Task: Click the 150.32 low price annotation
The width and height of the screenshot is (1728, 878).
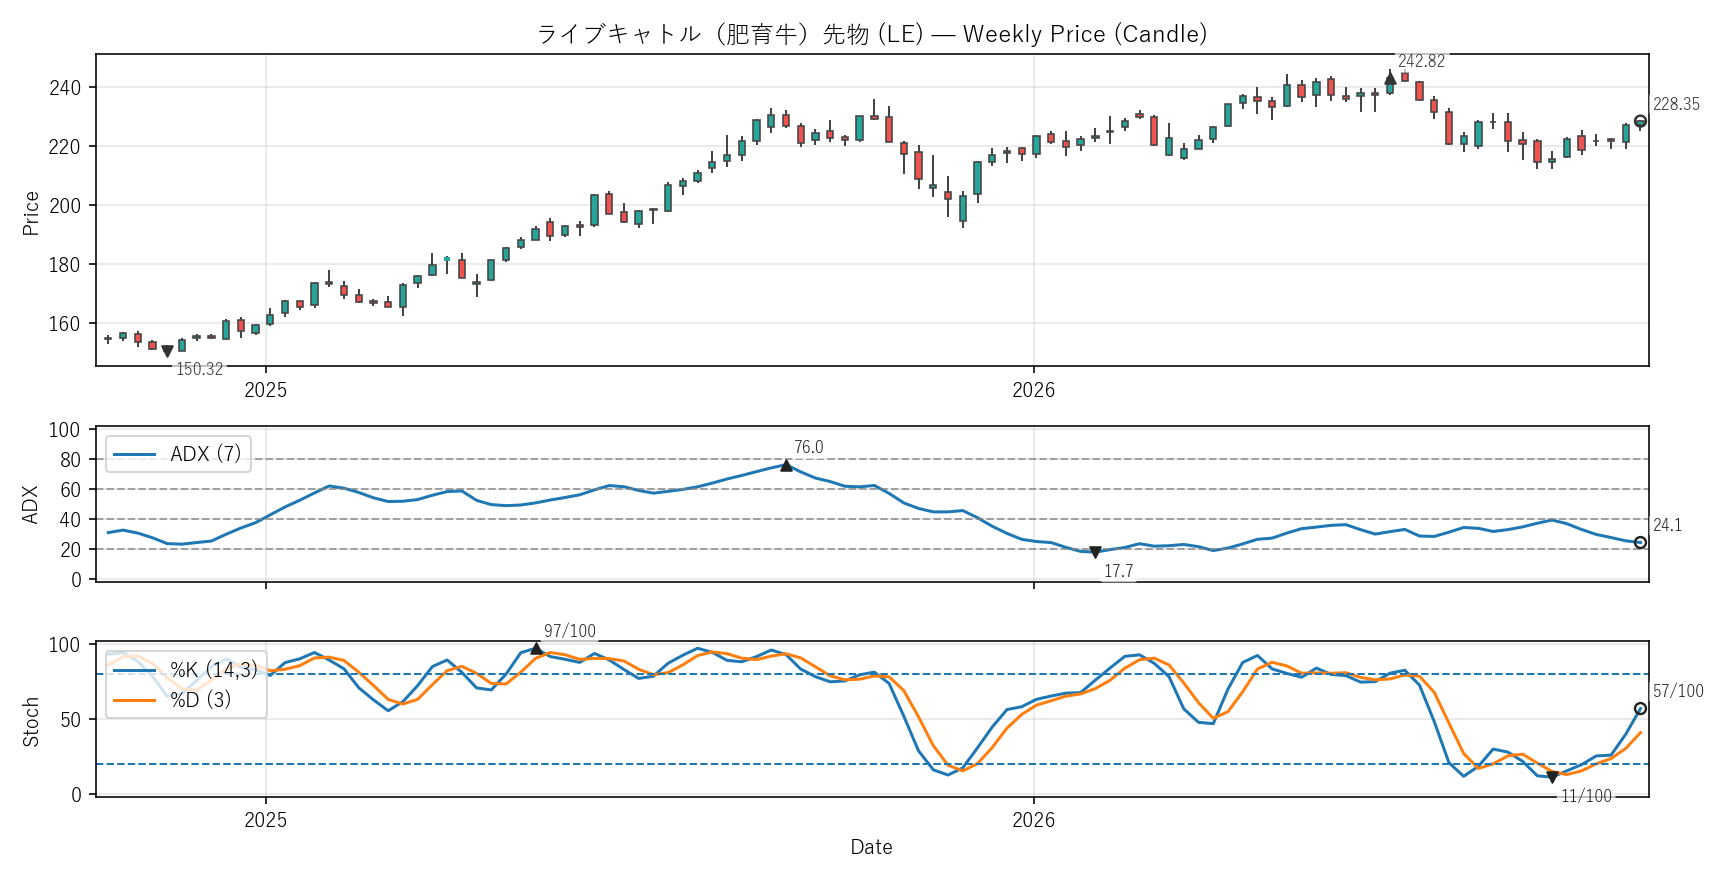Action: [x=200, y=369]
